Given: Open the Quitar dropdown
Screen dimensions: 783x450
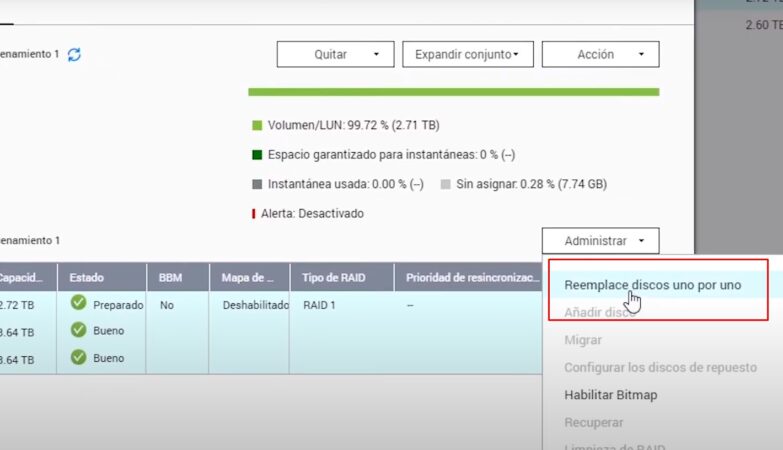Looking at the screenshot, I should pos(336,54).
